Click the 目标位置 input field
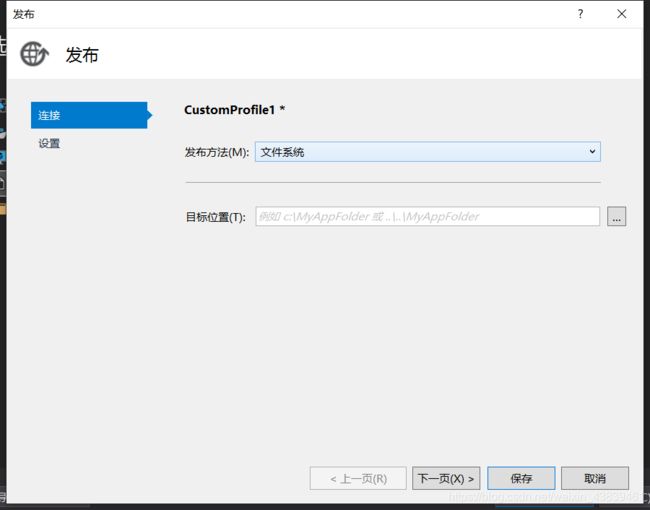Screen dimensions: 650x510 [427, 216]
